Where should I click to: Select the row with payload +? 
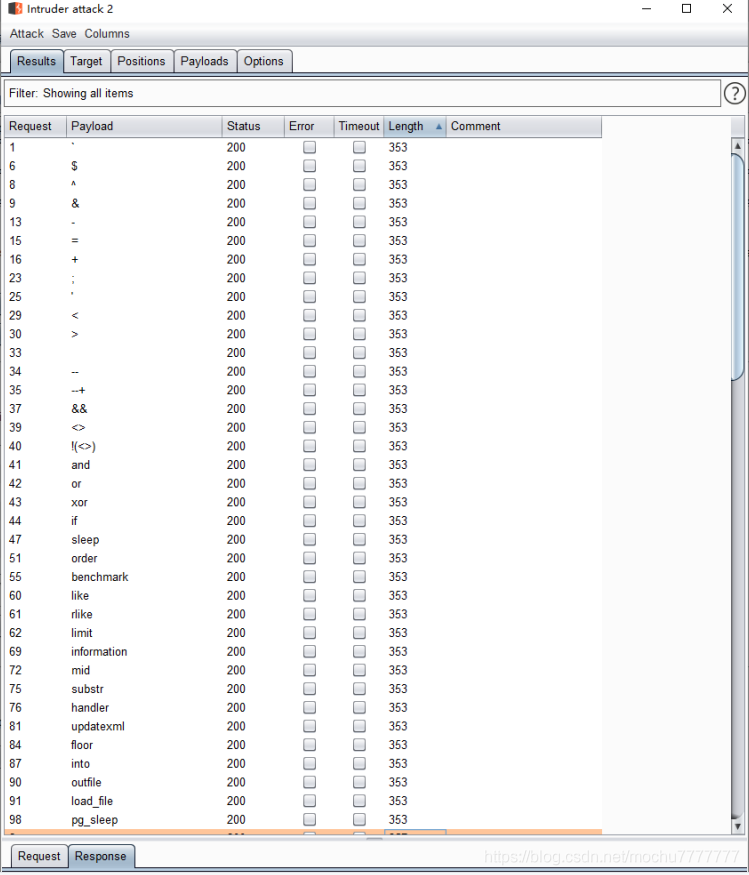click(303, 259)
